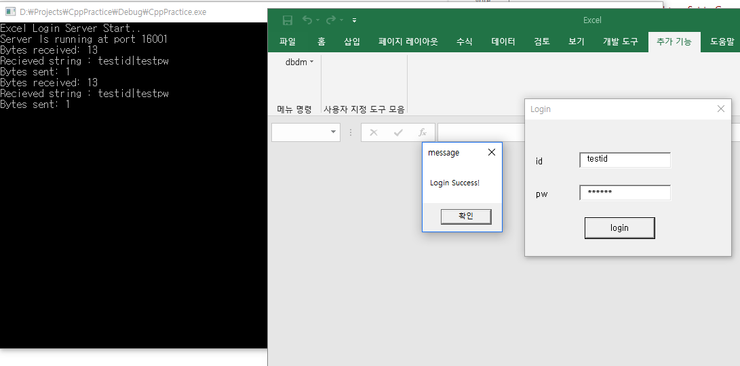Click the Redo arrow icon in Excel

[331, 20]
